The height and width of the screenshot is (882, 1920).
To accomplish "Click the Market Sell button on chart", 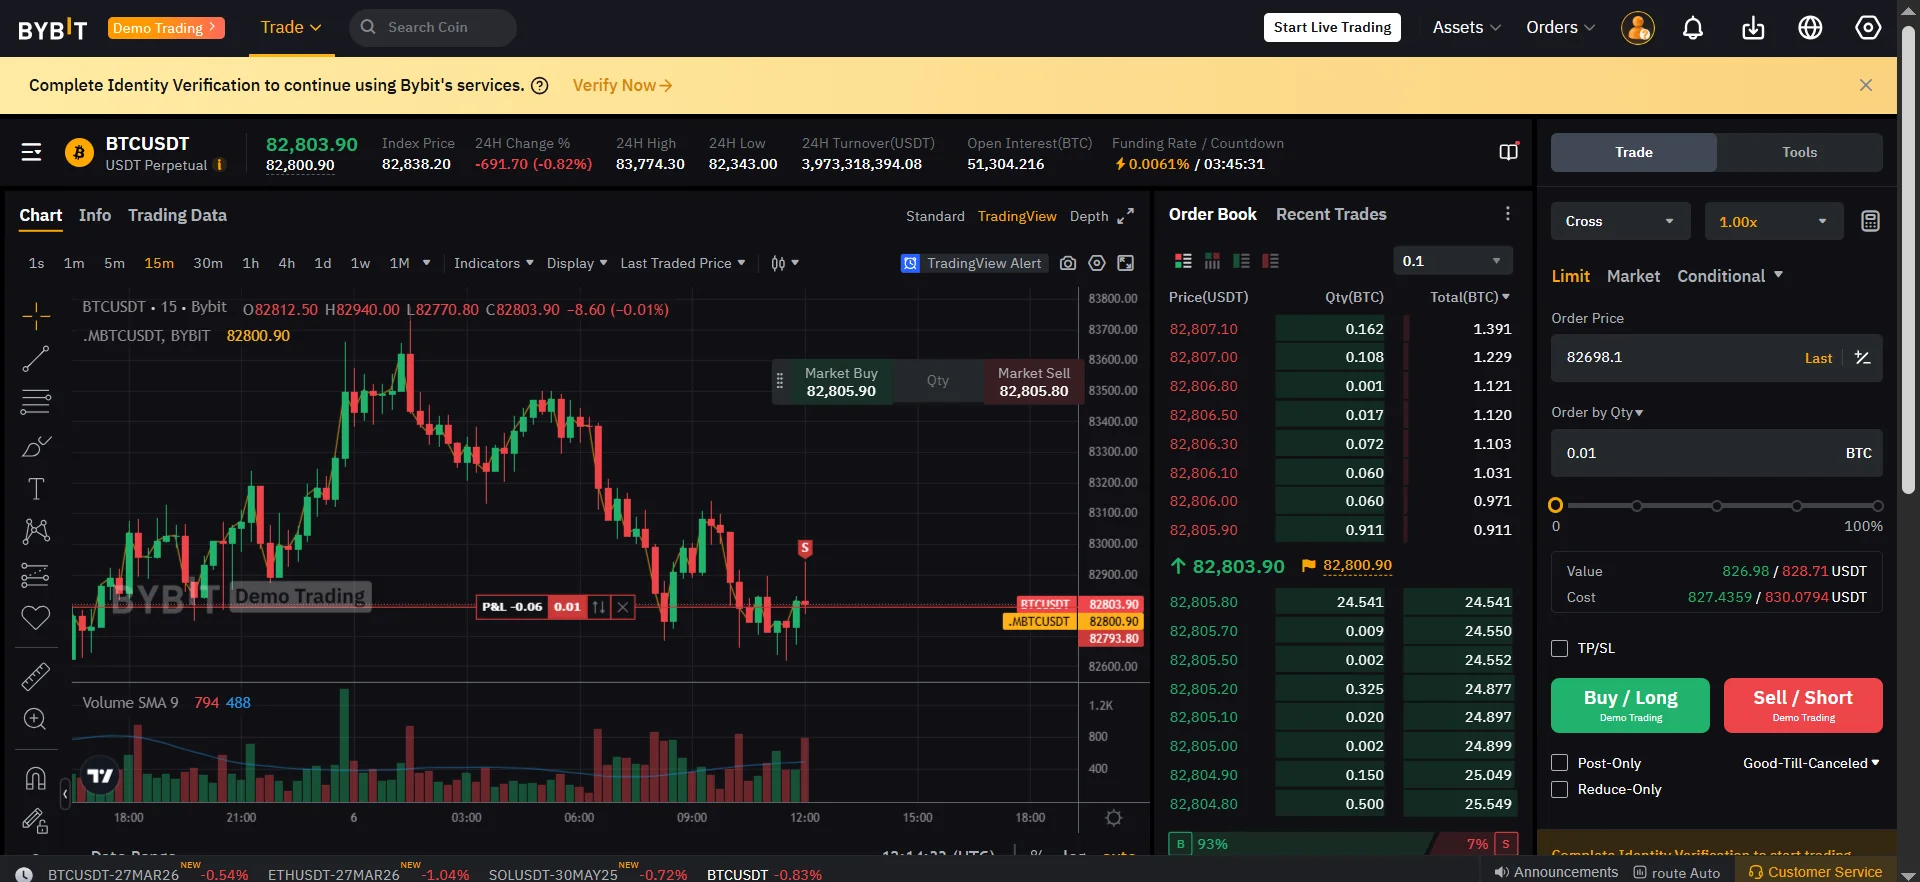I will 1034,382.
